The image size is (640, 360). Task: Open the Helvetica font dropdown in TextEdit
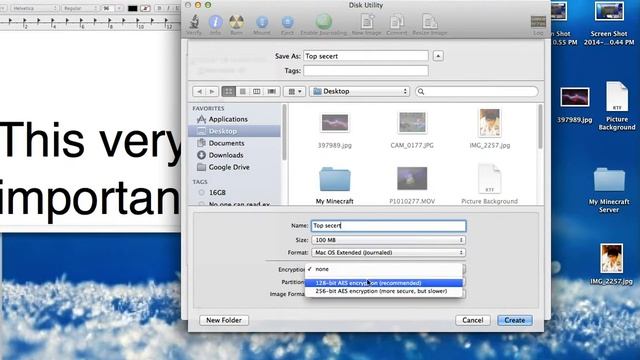[x=34, y=8]
